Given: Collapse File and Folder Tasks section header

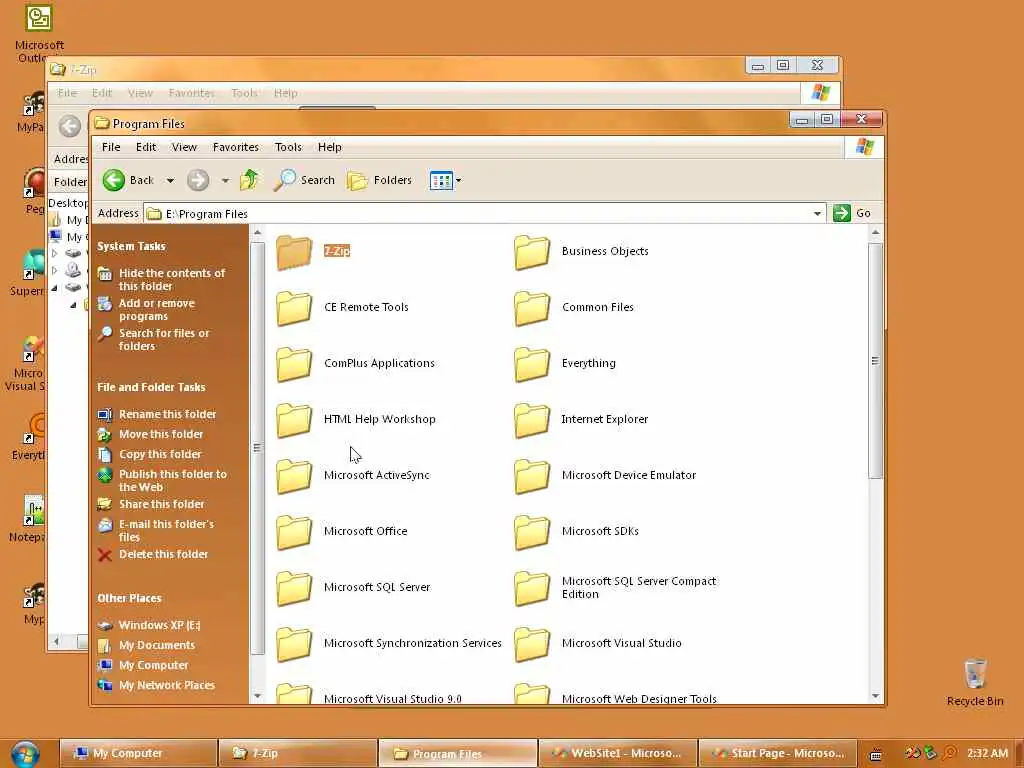Looking at the screenshot, I should pos(151,387).
